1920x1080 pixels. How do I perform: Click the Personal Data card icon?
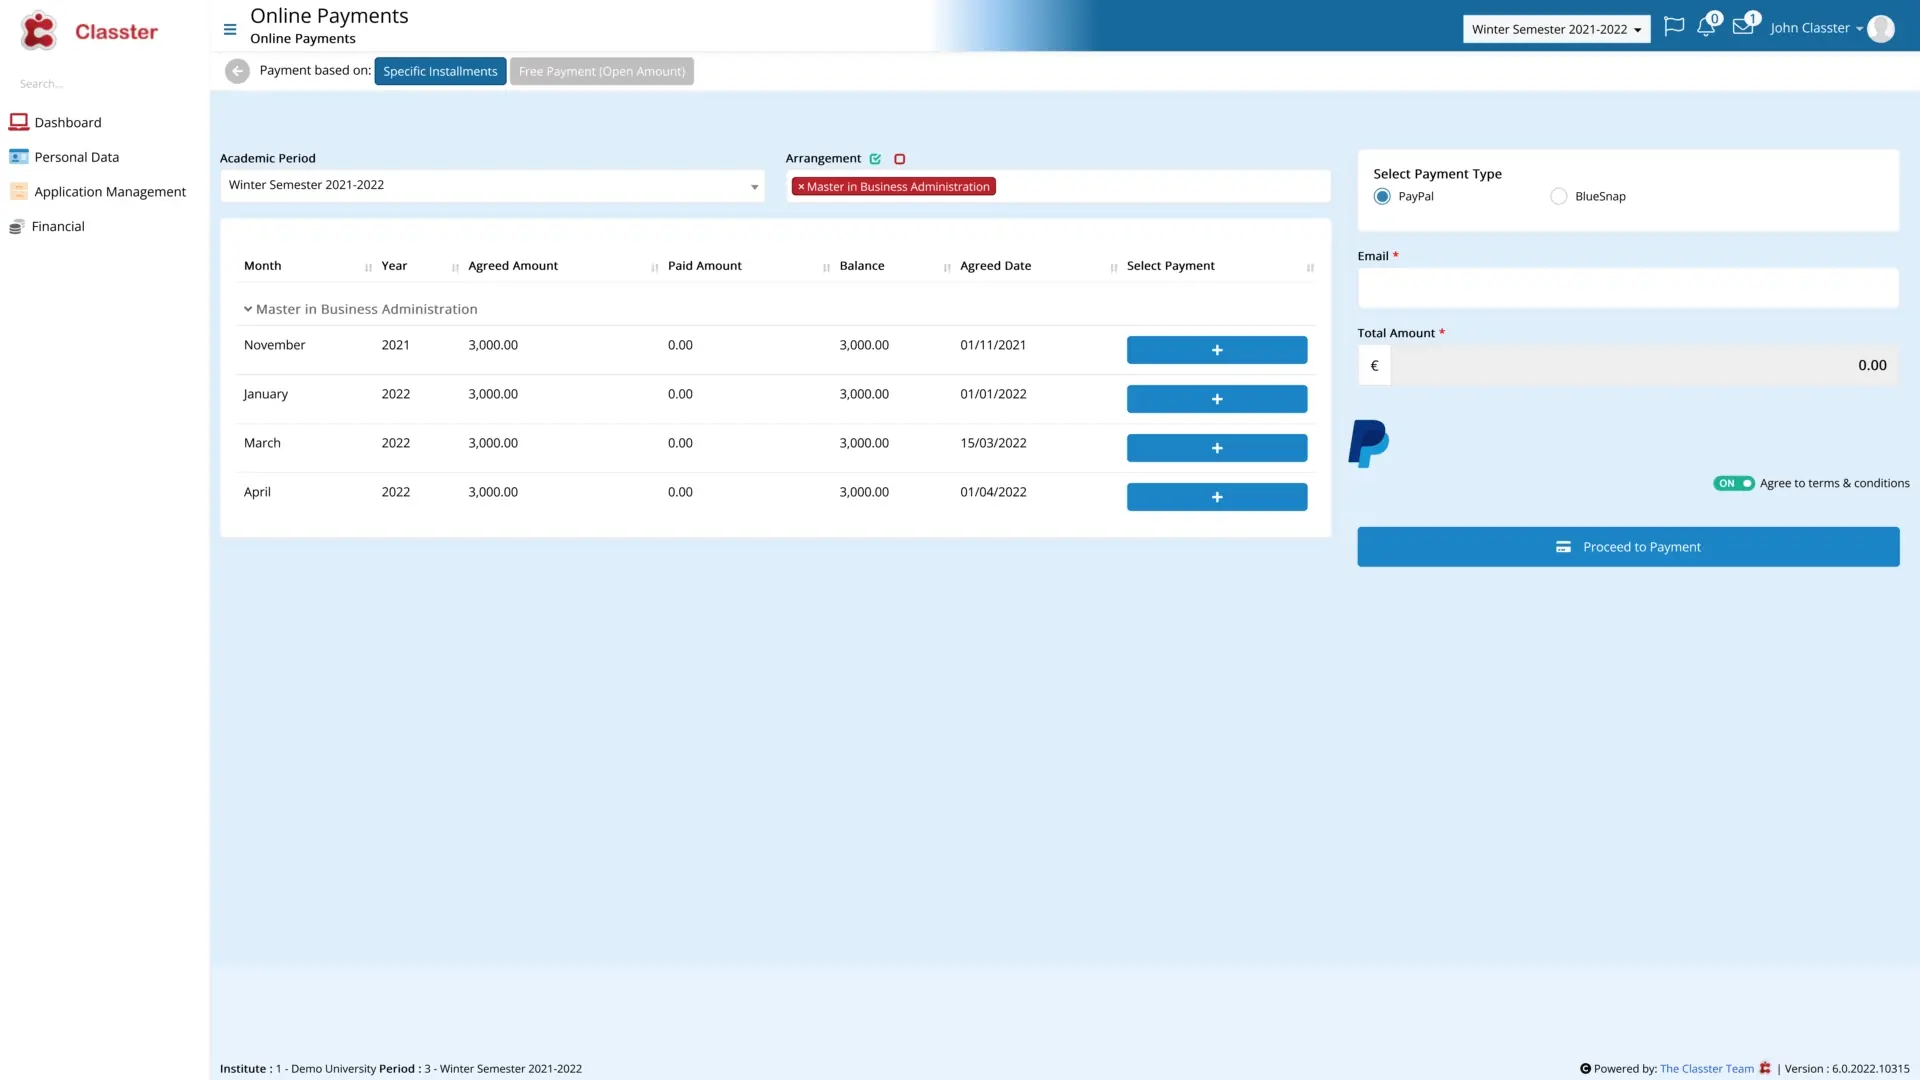pyautogui.click(x=18, y=157)
